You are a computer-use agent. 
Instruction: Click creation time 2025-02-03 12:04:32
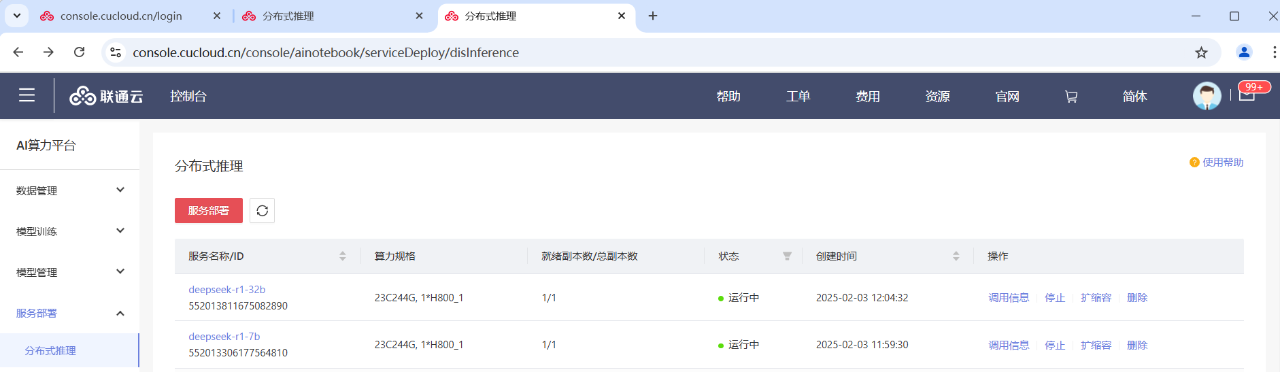862,297
